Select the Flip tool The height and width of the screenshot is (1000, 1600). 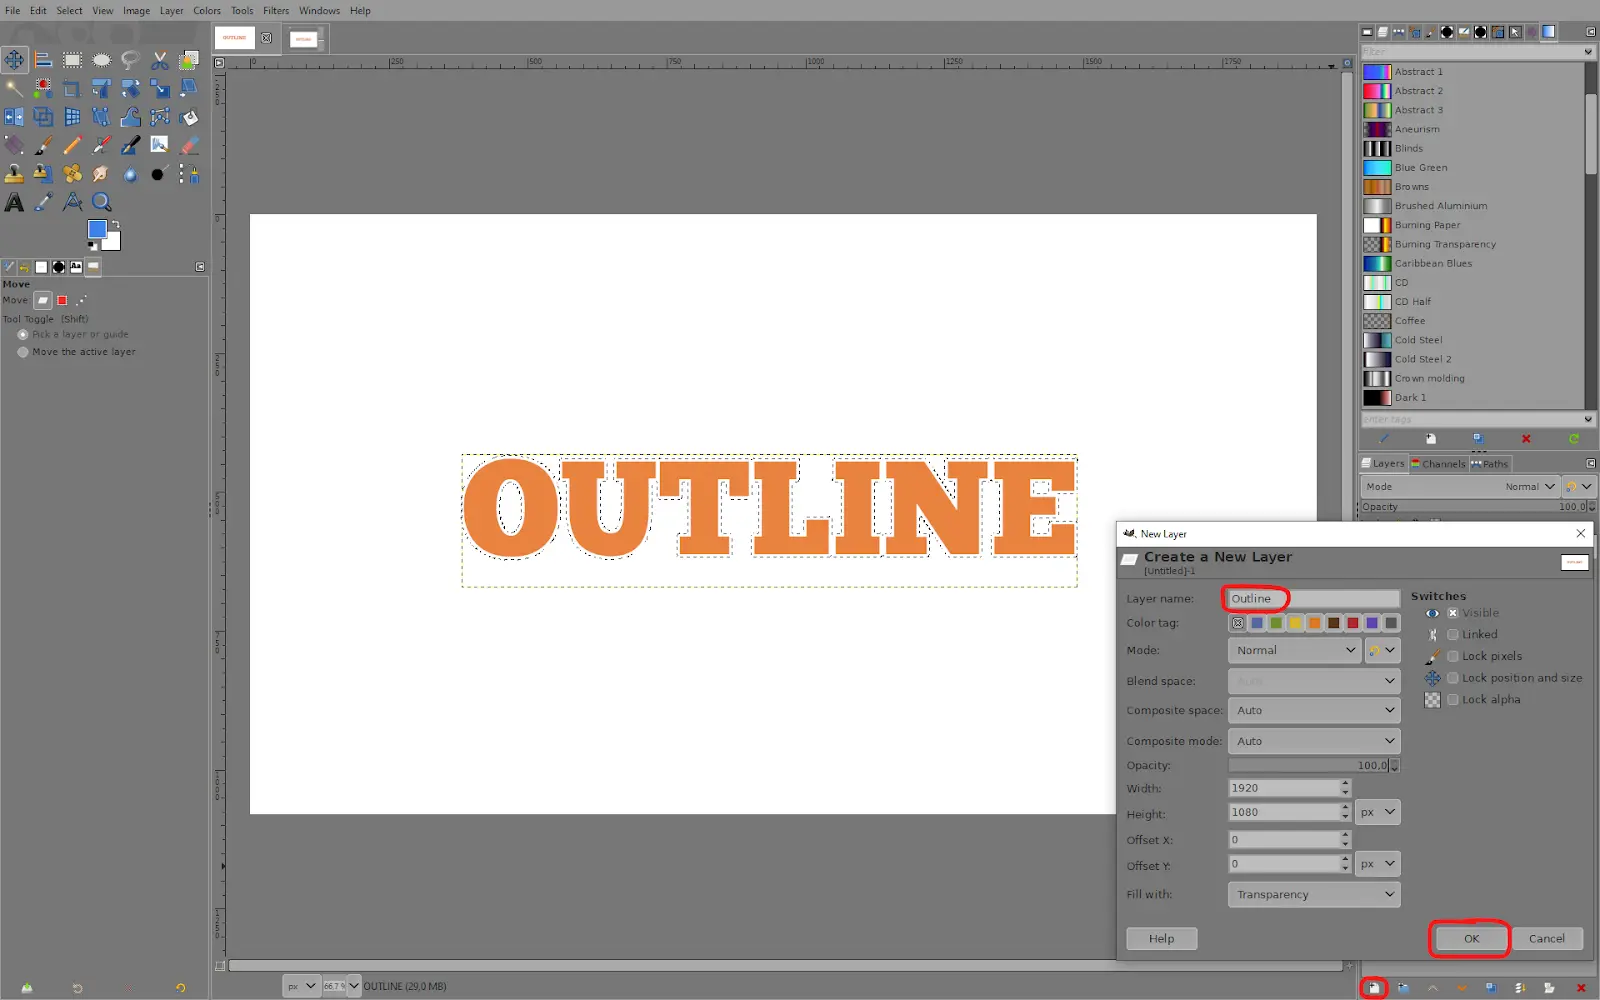[14, 117]
